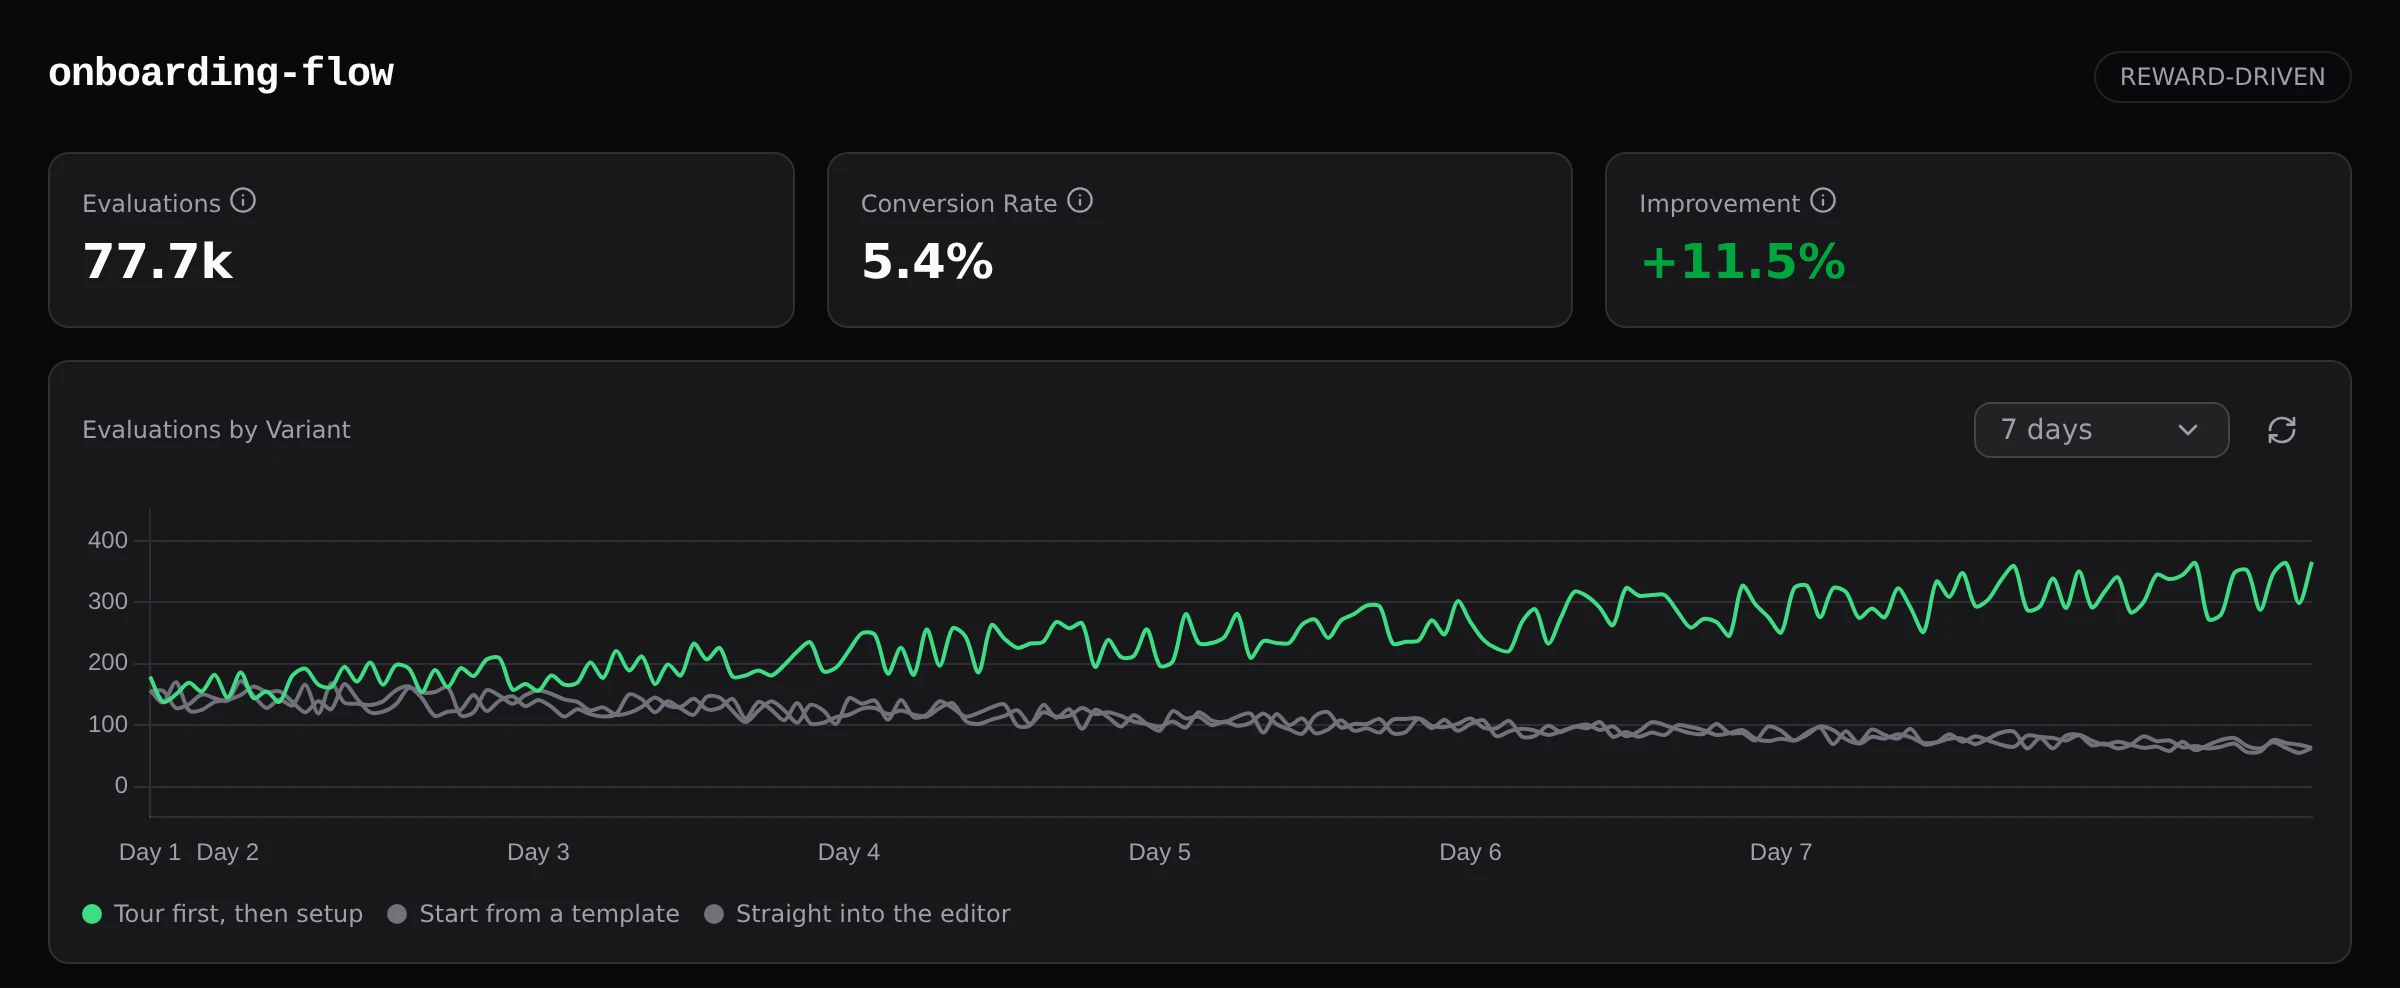This screenshot has height=988, width=2400.
Task: Click the Conversion Rate card label
Action: pyautogui.click(x=959, y=204)
